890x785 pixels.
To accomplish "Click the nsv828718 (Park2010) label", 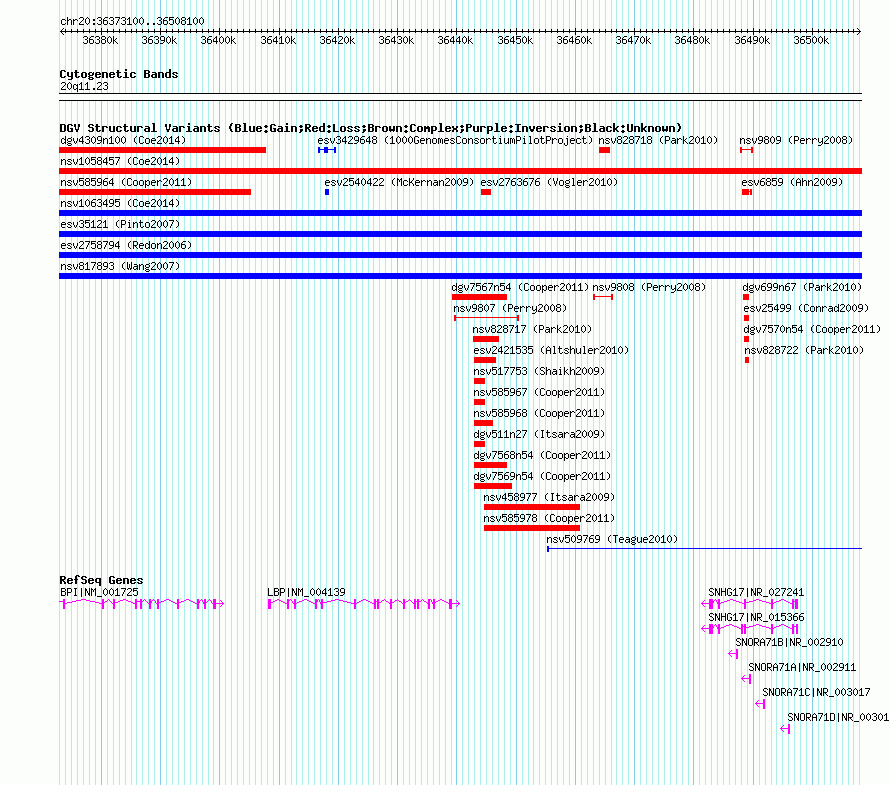I will pos(658,140).
